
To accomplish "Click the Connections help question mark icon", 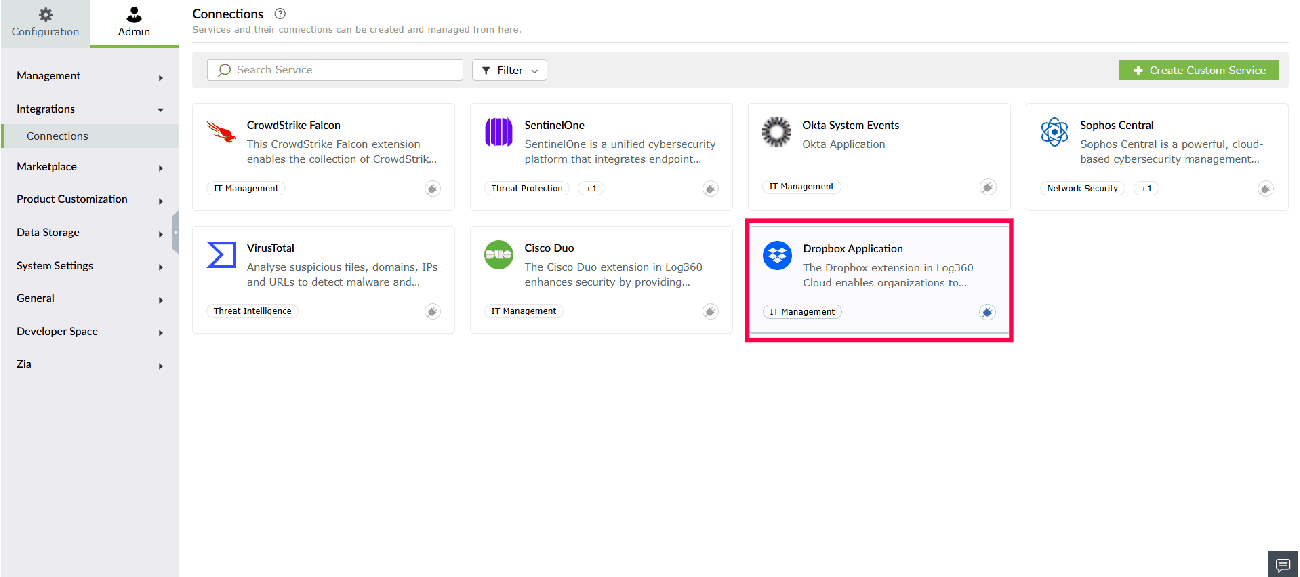I will (280, 14).
